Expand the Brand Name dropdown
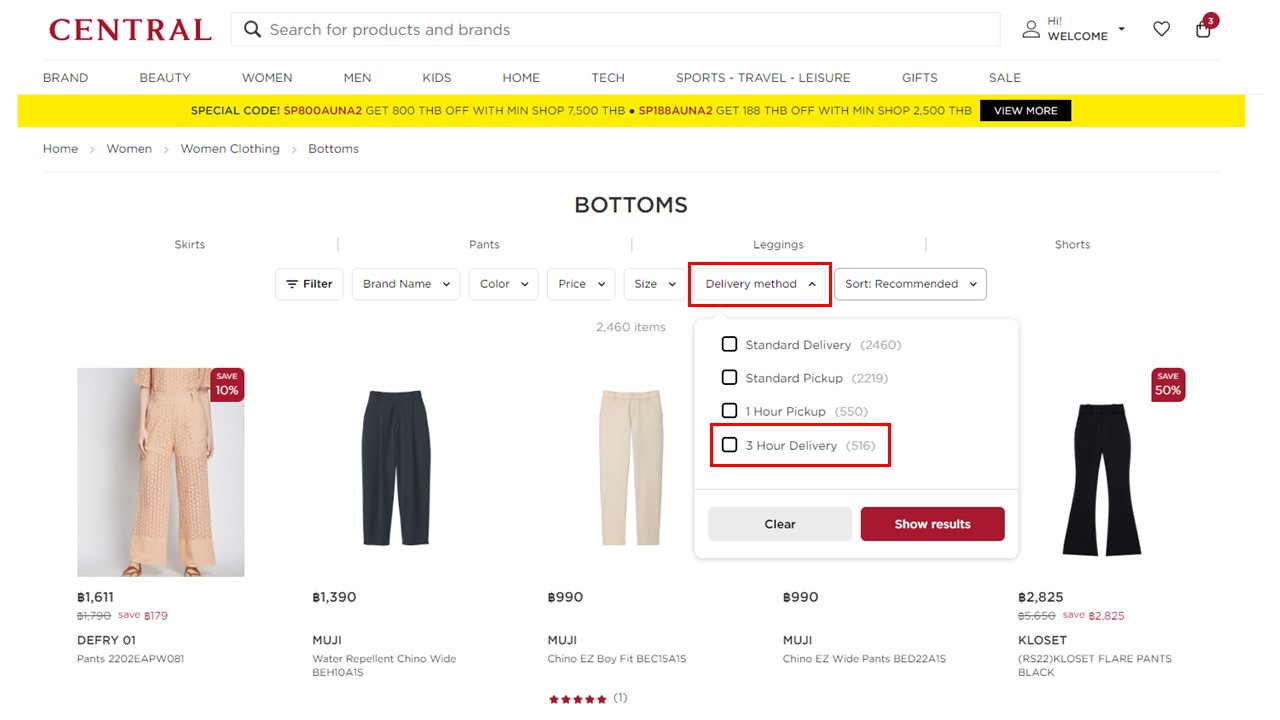The image size is (1280, 720). pyautogui.click(x=406, y=284)
